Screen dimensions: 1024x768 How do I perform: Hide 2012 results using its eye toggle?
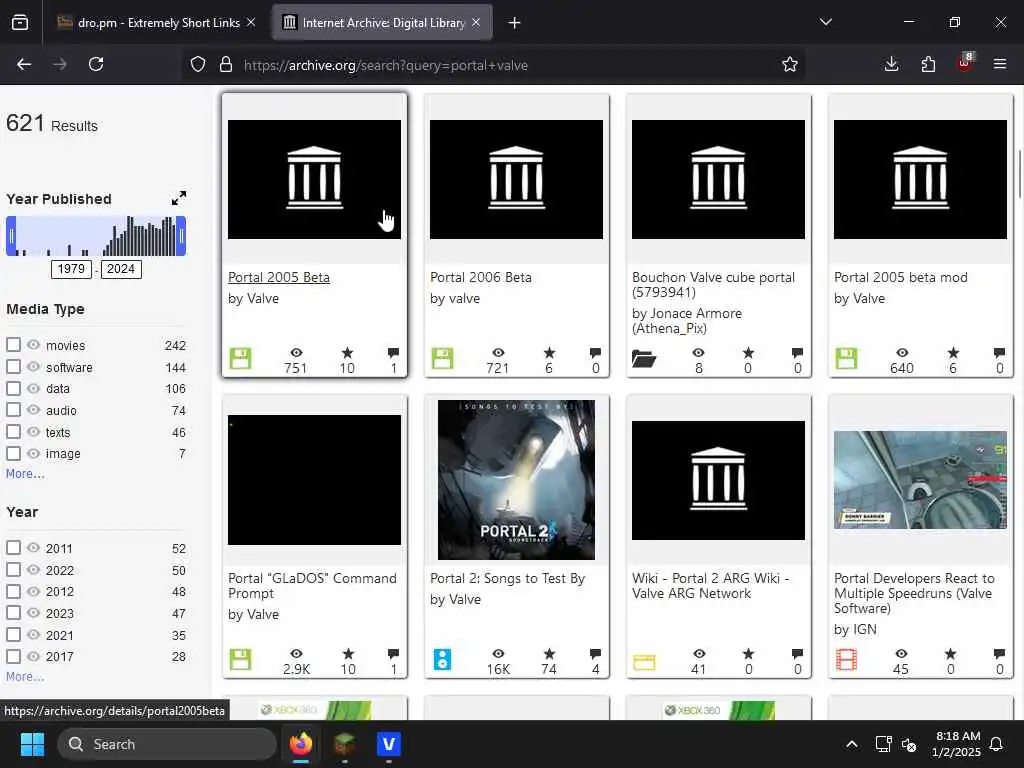33,591
